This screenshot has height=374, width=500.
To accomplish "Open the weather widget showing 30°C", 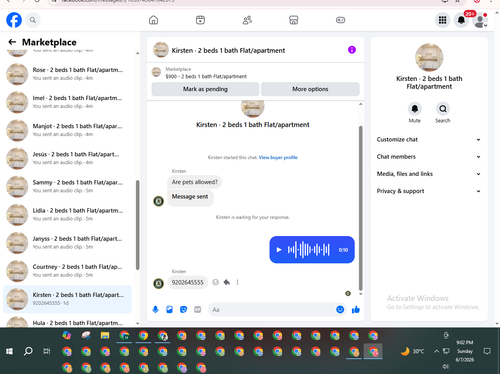I will pos(412,351).
